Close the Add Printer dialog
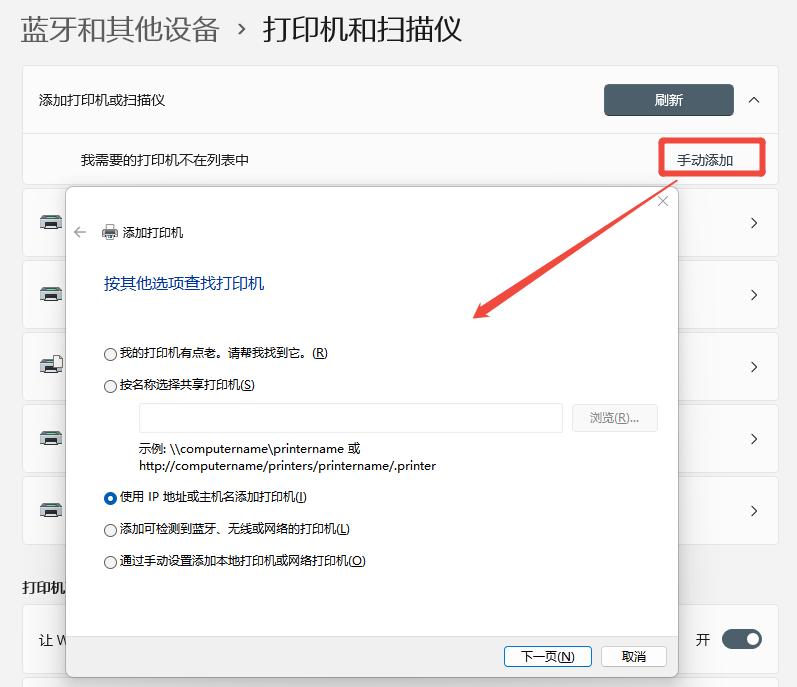797x687 pixels. click(663, 201)
